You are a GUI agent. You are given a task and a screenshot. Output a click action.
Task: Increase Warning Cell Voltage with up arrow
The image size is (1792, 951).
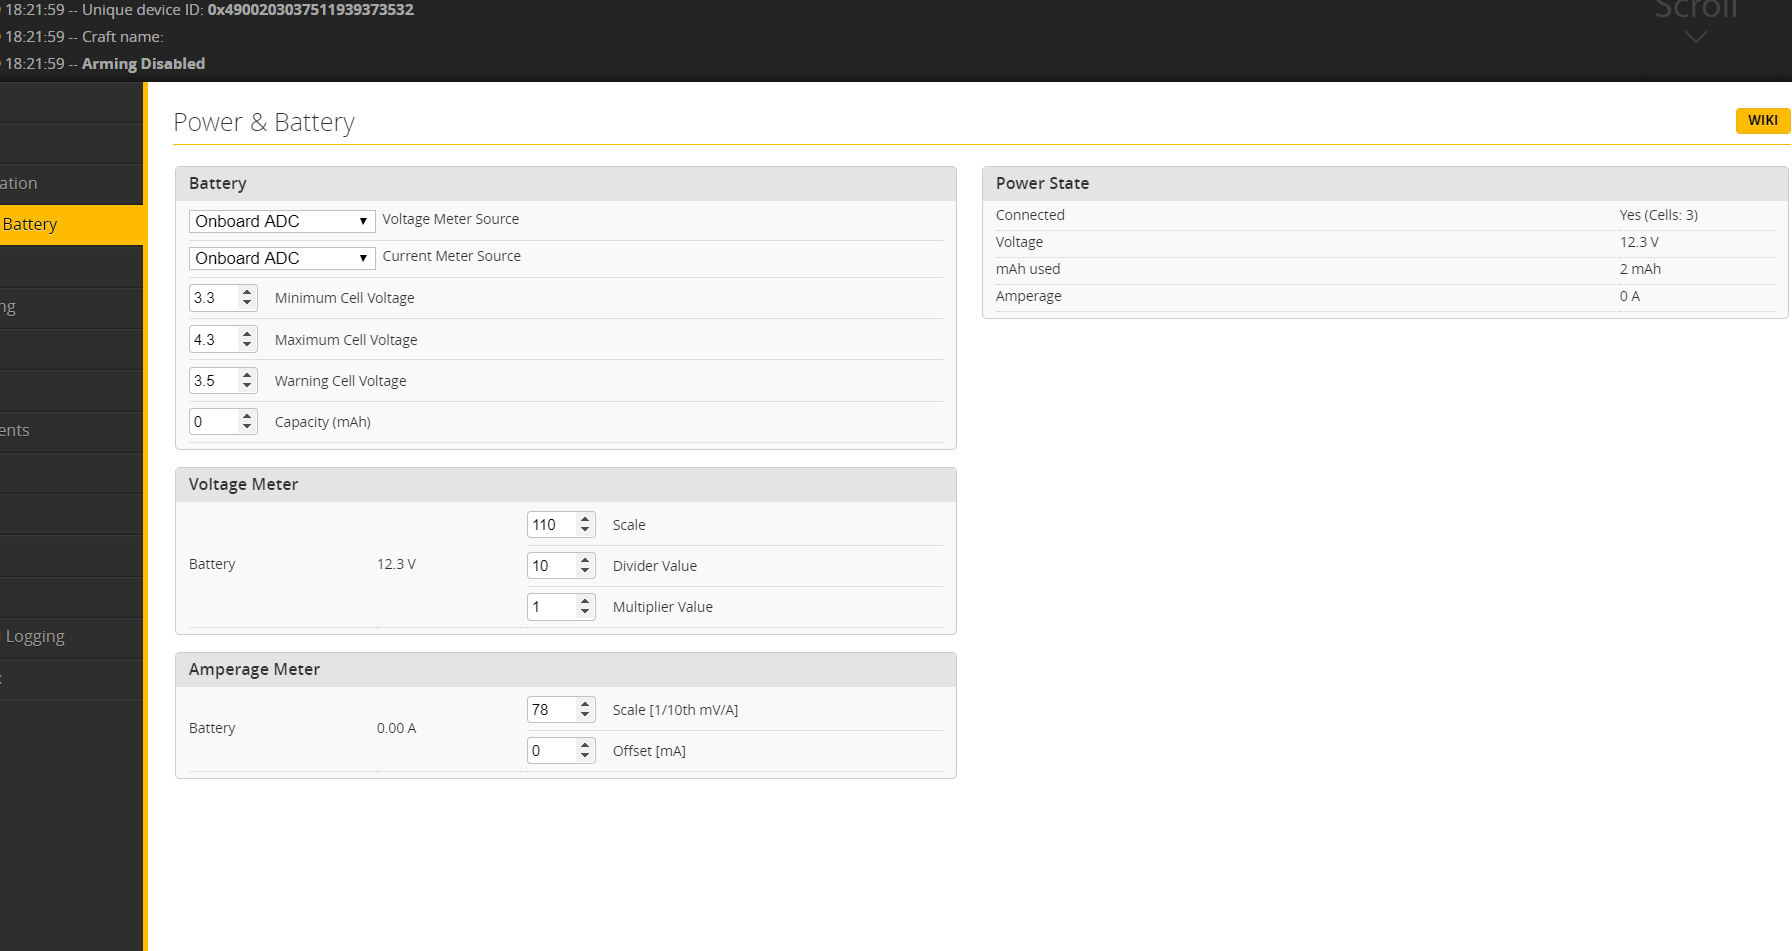tap(247, 376)
